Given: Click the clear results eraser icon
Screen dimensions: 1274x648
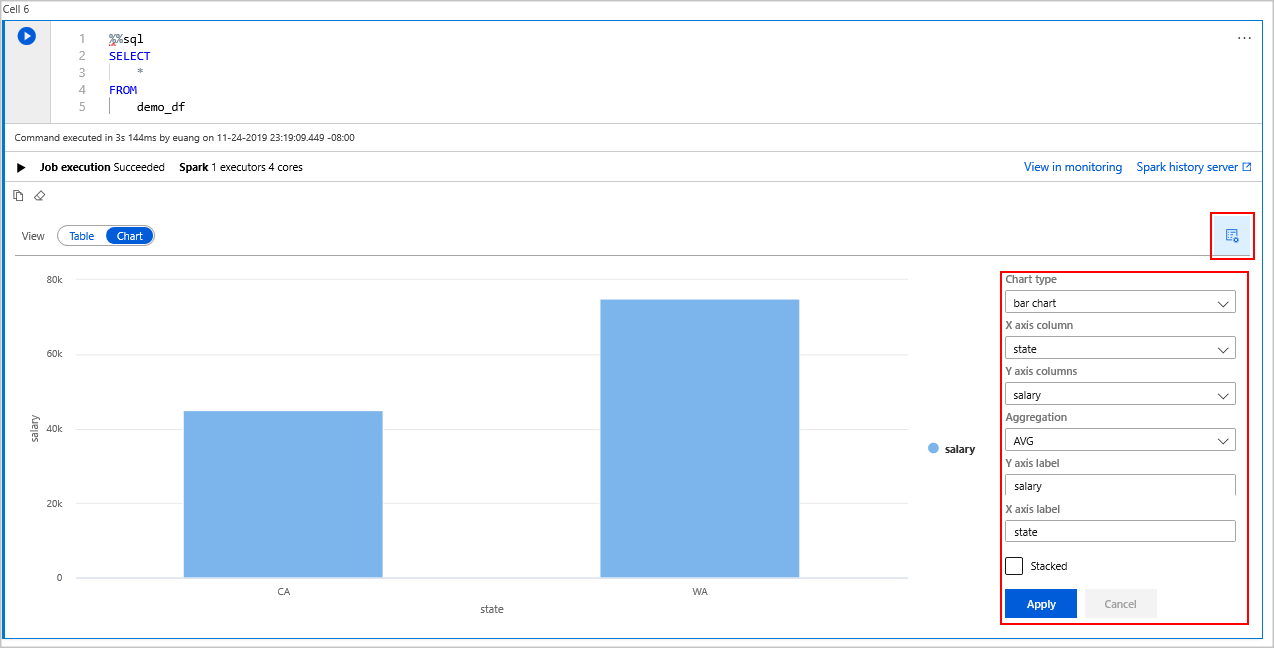Looking at the screenshot, I should point(39,195).
